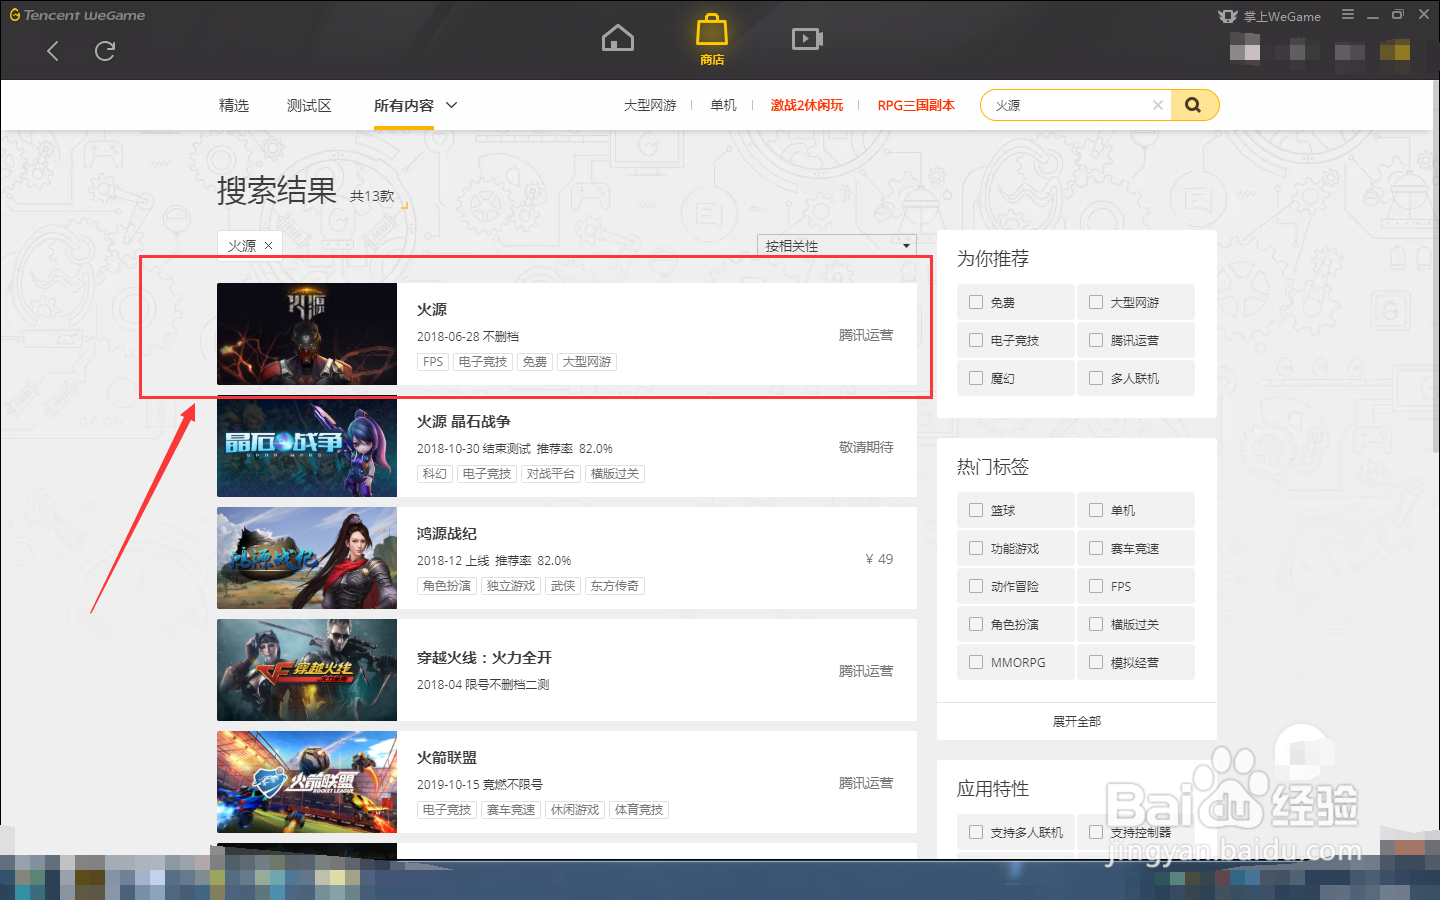1440x900 pixels.
Task: Open the home icon in top bar
Action: 618,38
